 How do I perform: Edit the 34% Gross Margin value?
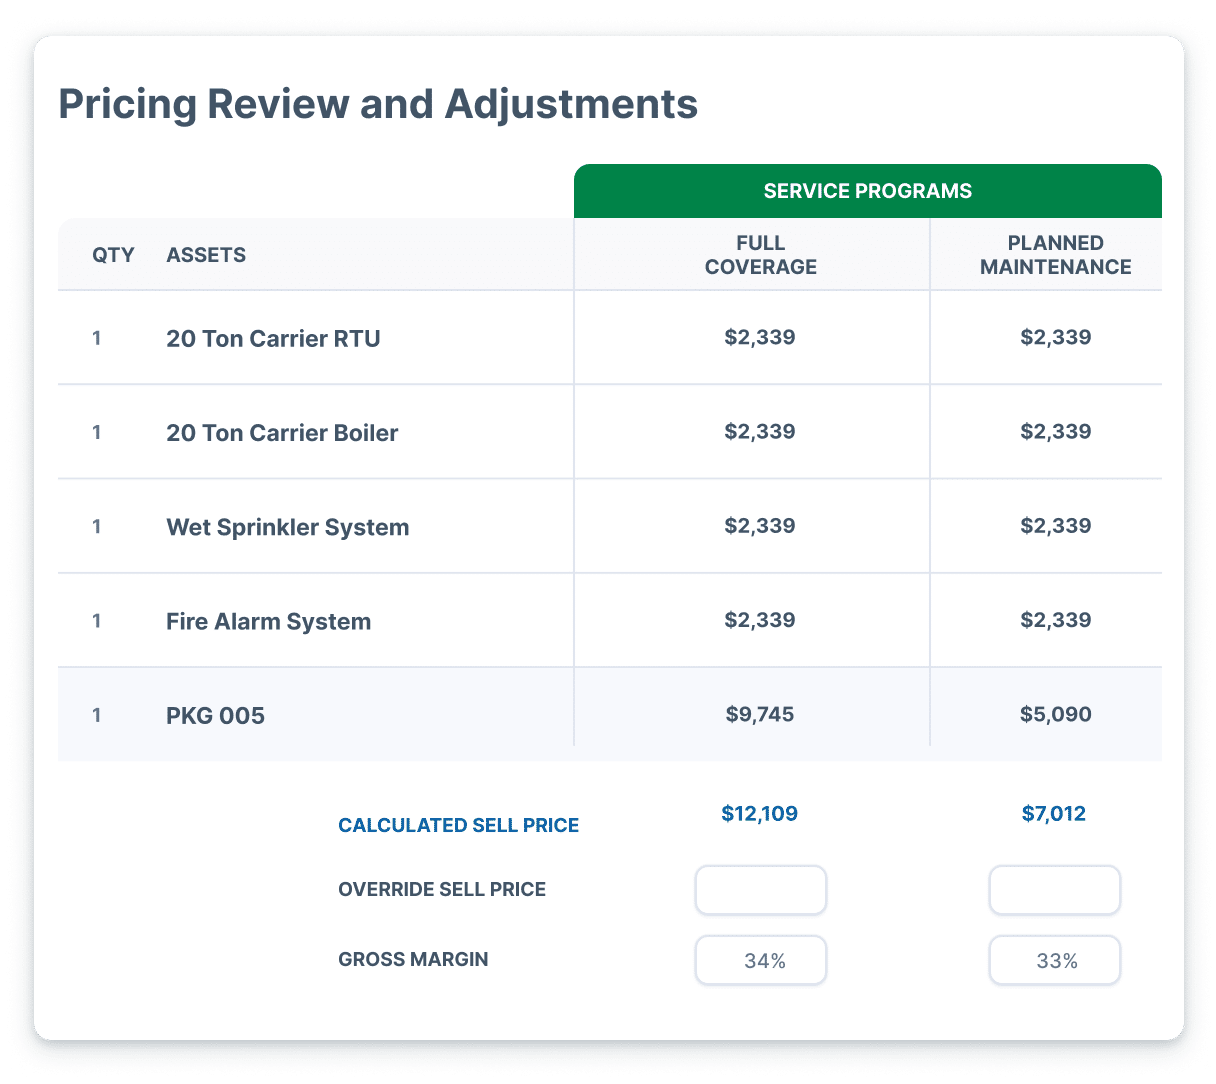click(761, 960)
